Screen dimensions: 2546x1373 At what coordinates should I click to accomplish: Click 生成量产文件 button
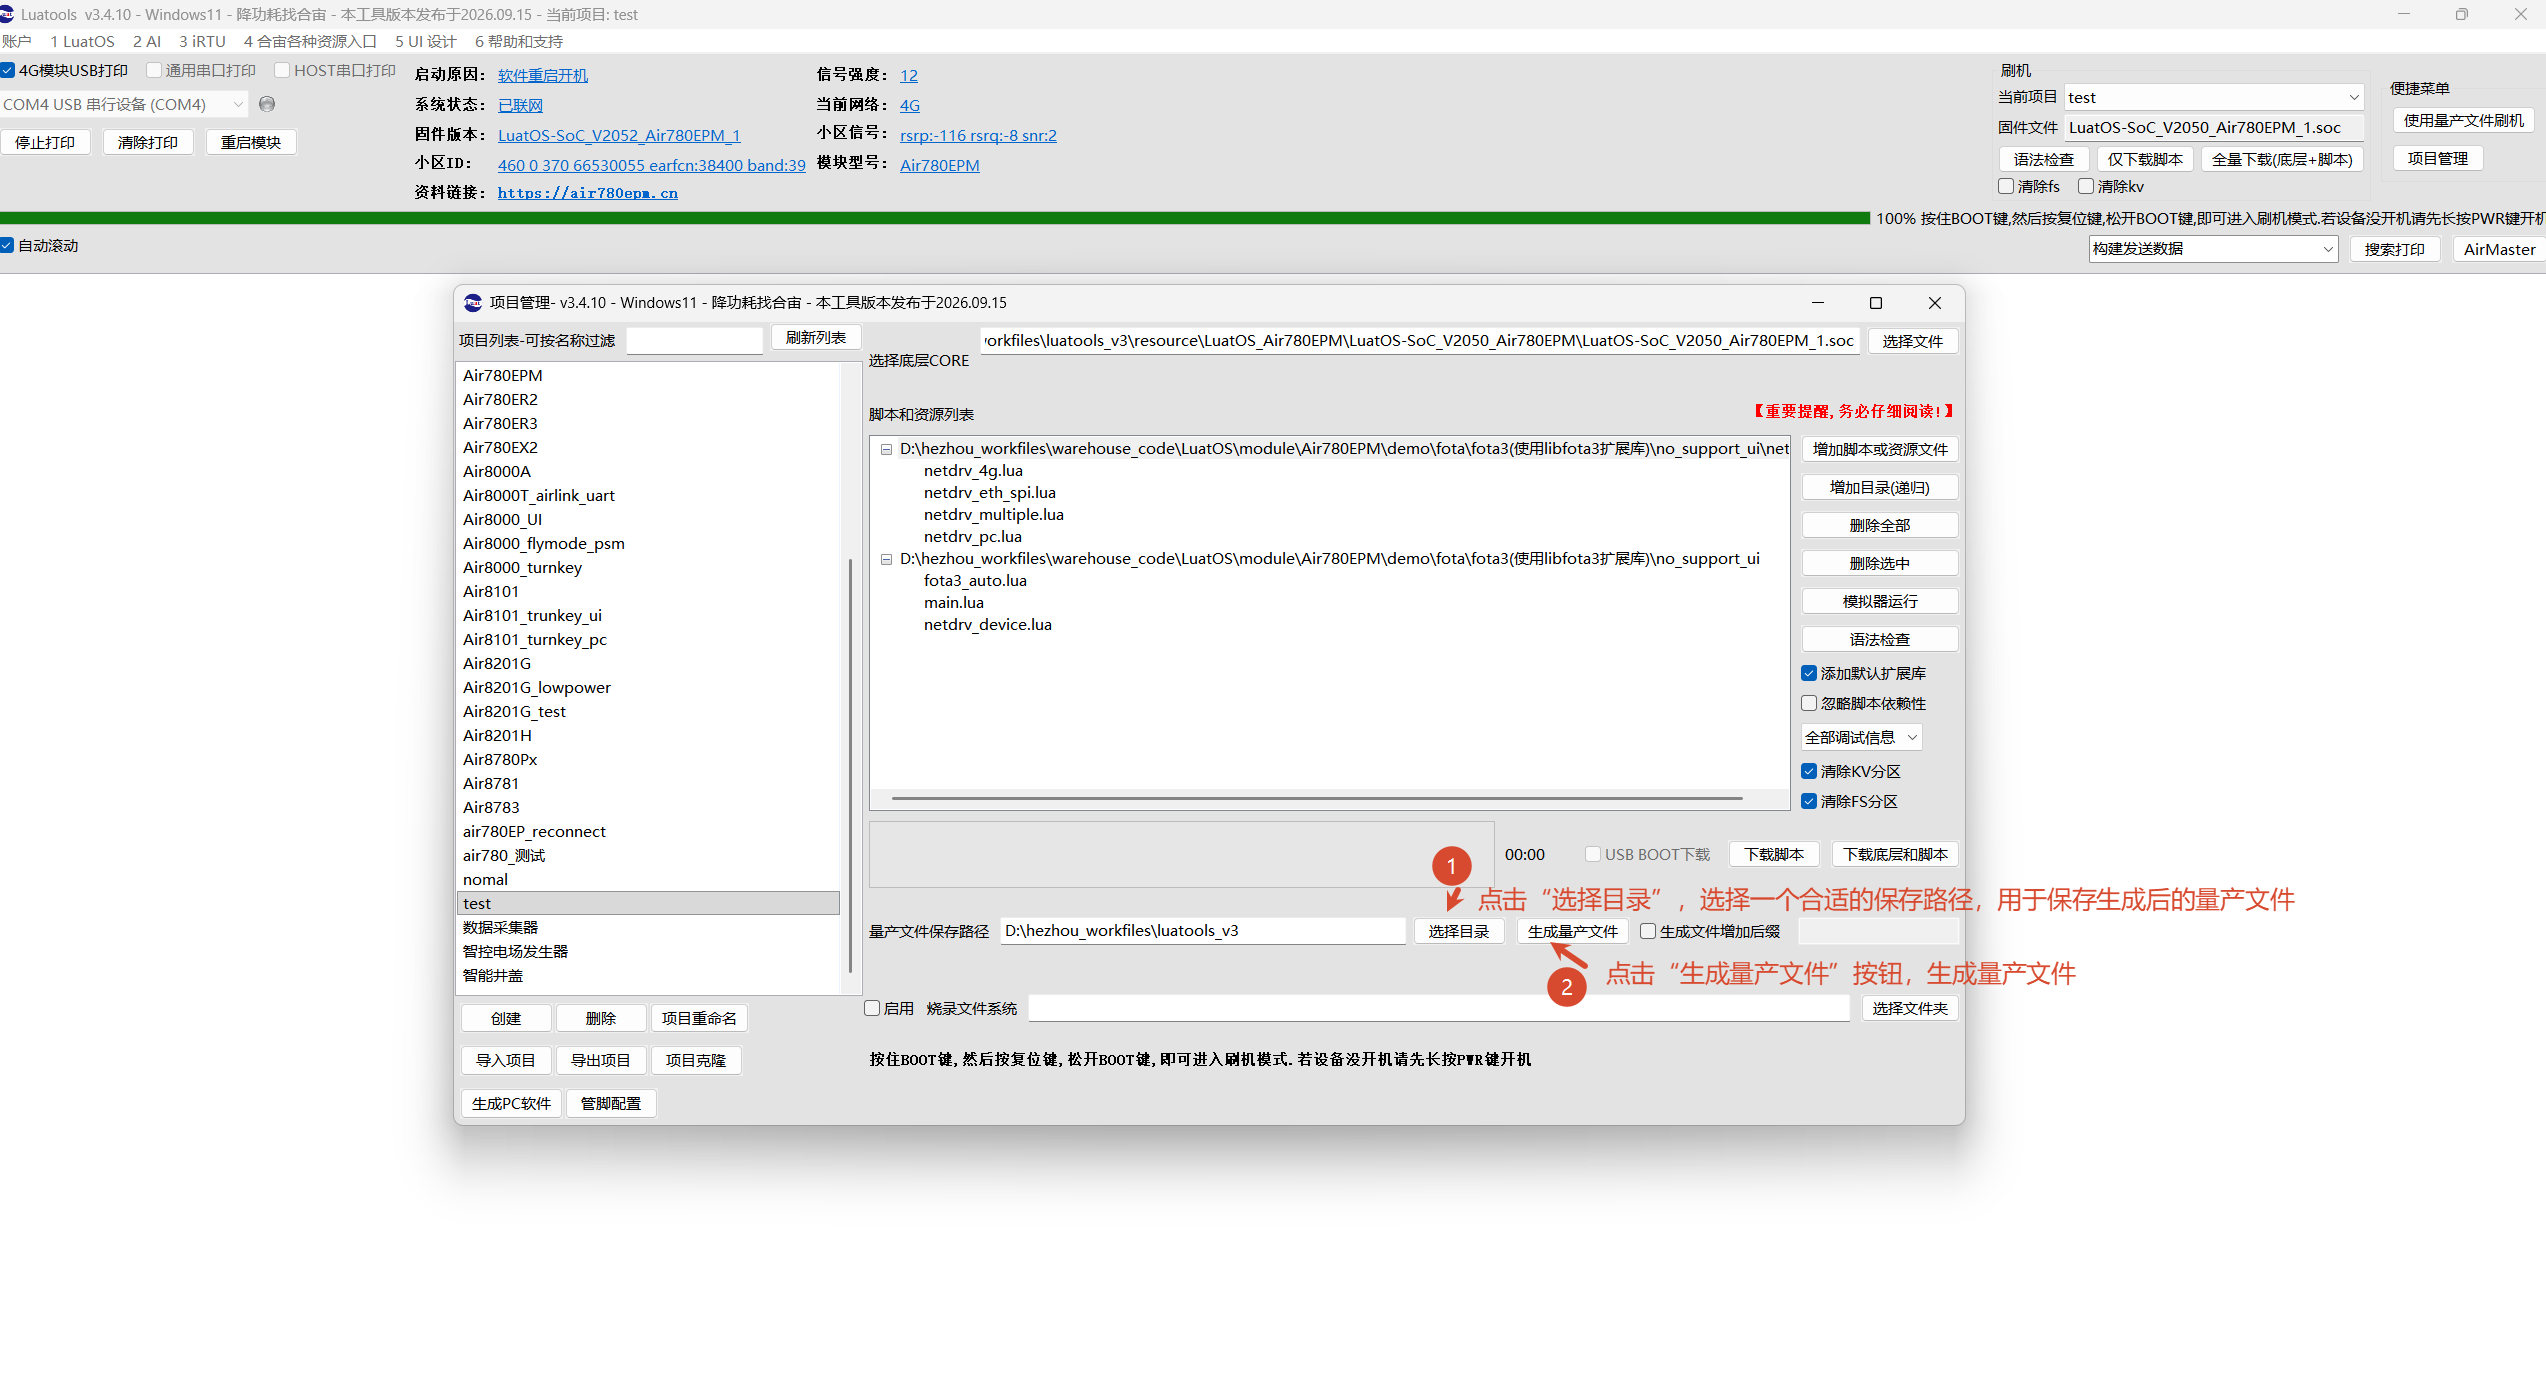1572,931
